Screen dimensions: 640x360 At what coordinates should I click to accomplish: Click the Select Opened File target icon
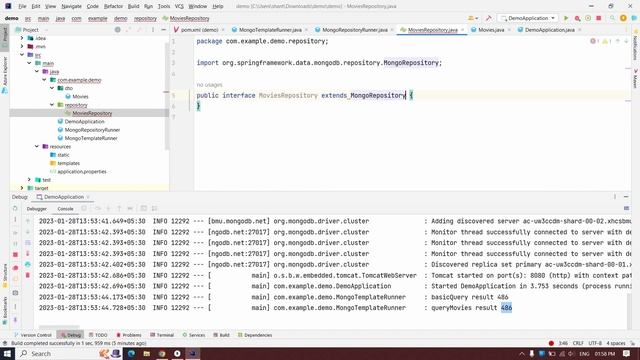point(118,30)
